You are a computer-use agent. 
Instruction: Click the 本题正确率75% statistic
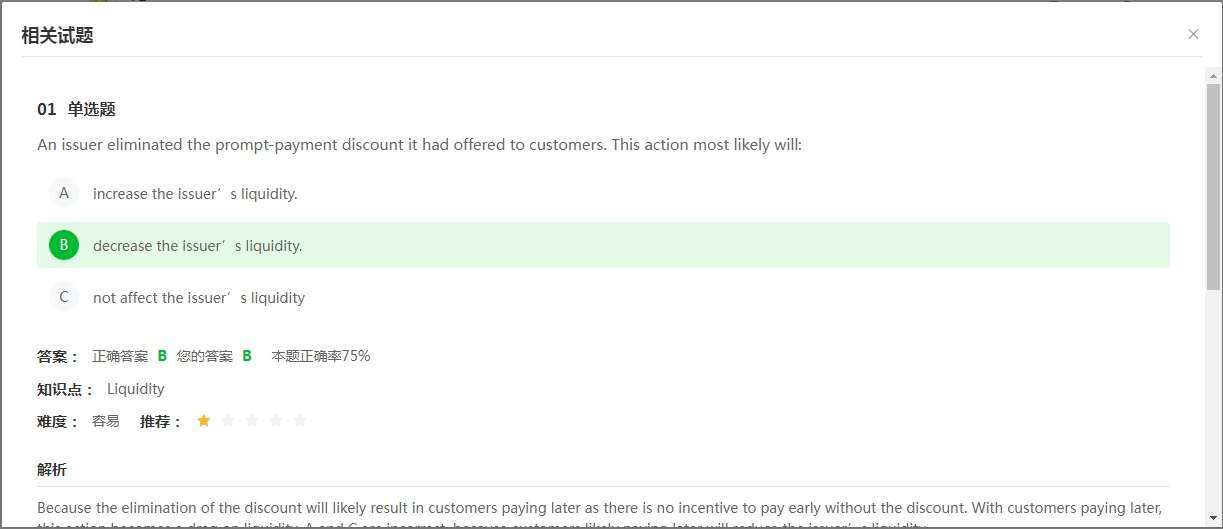point(321,356)
